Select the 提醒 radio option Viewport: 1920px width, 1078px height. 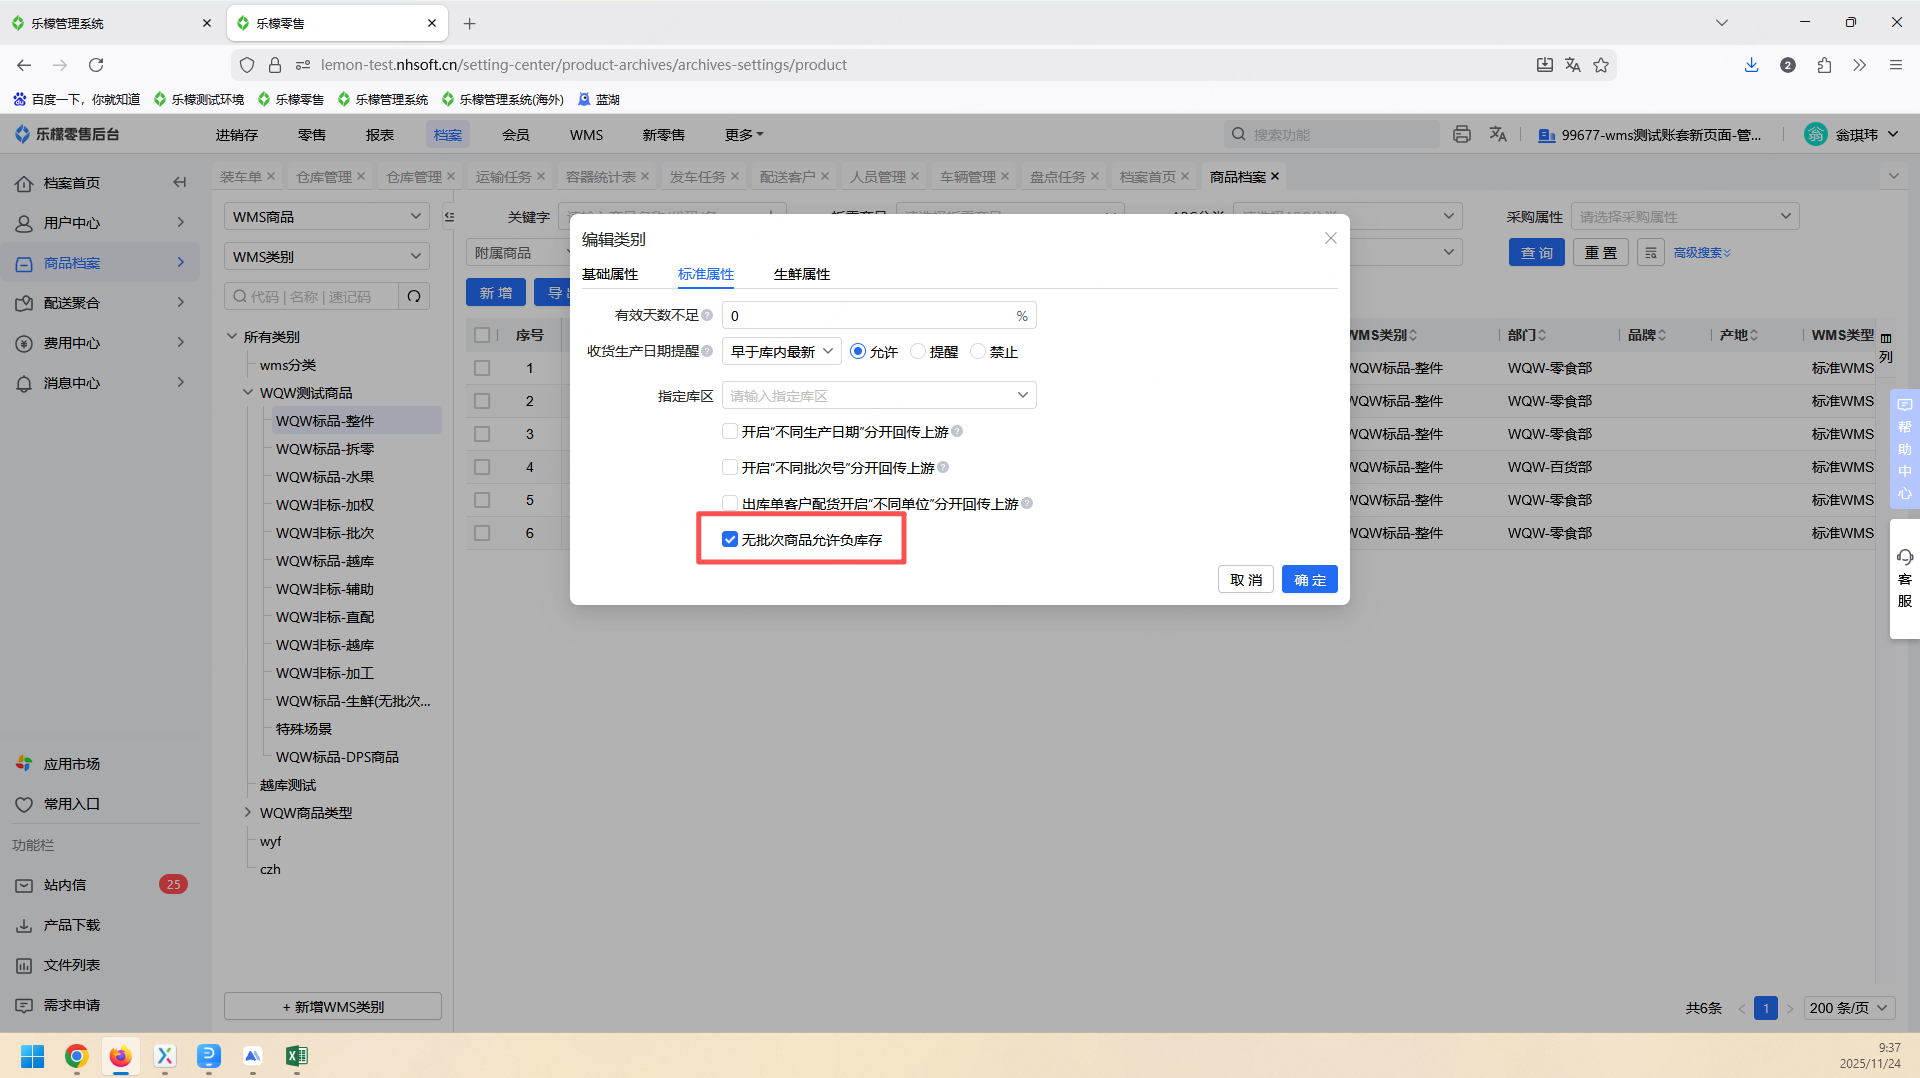918,352
